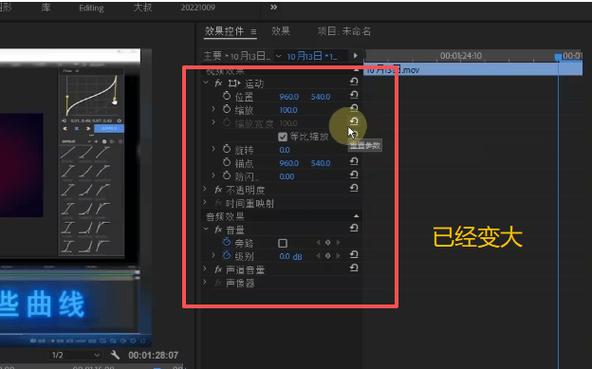
Task: Open the 项目: 未命名 tab
Action: coord(344,31)
